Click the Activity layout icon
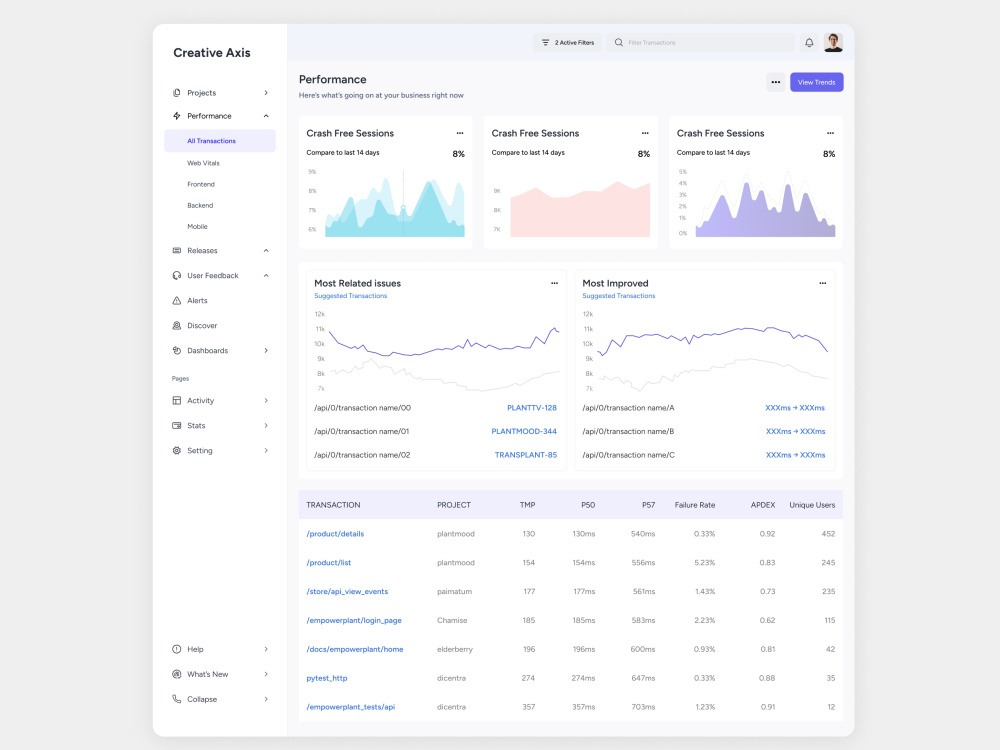 coord(177,401)
